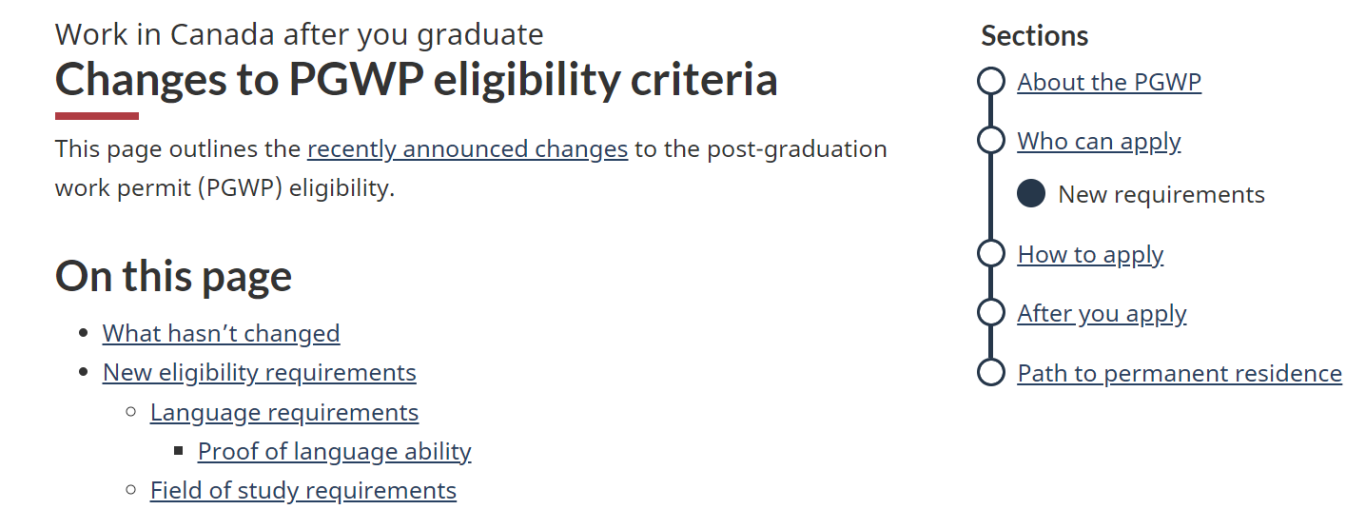1366x529 pixels.
Task: Go to the Who can apply section
Action: coord(1099,141)
